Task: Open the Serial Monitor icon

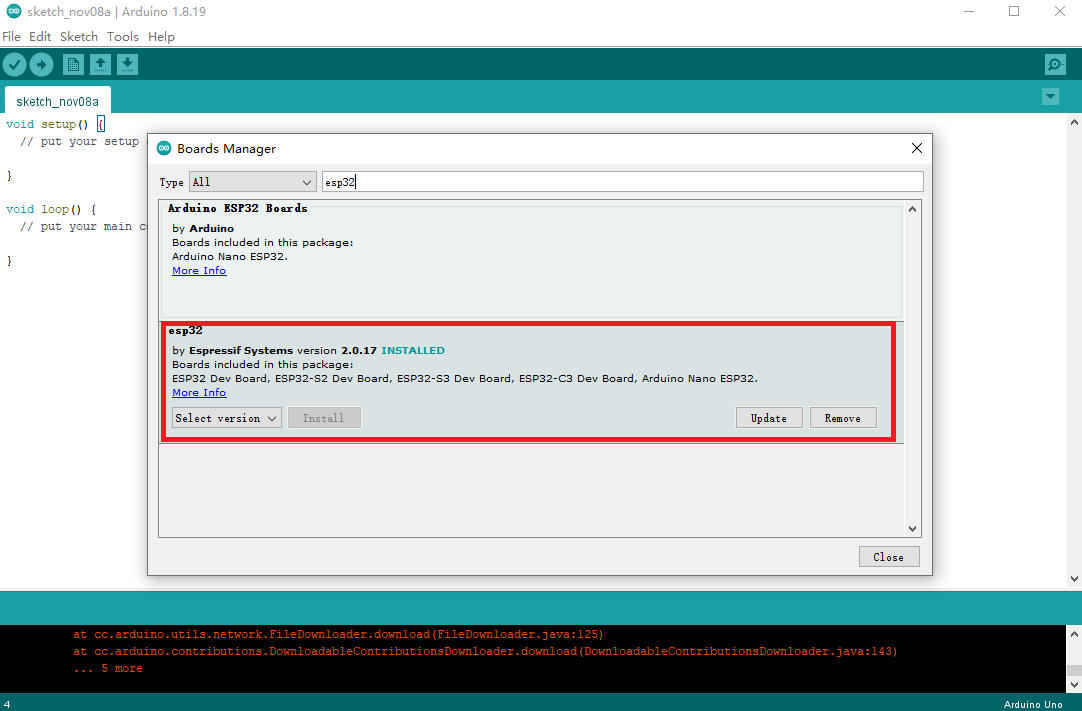Action: pyautogui.click(x=1055, y=65)
